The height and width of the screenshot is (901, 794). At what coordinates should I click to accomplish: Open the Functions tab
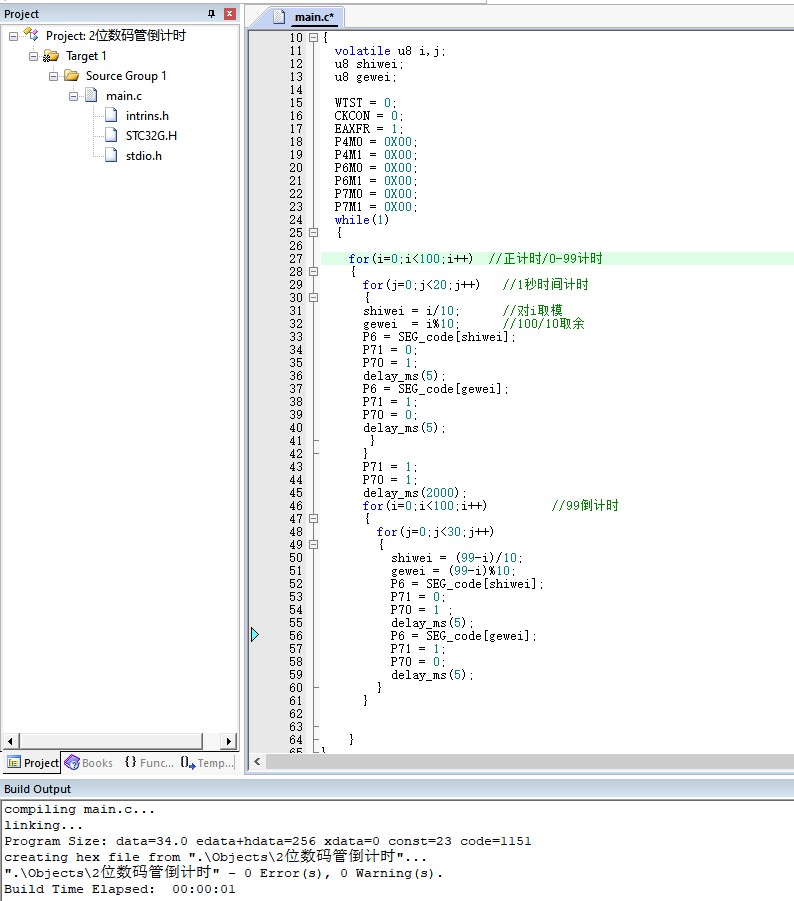pyautogui.click(x=149, y=763)
